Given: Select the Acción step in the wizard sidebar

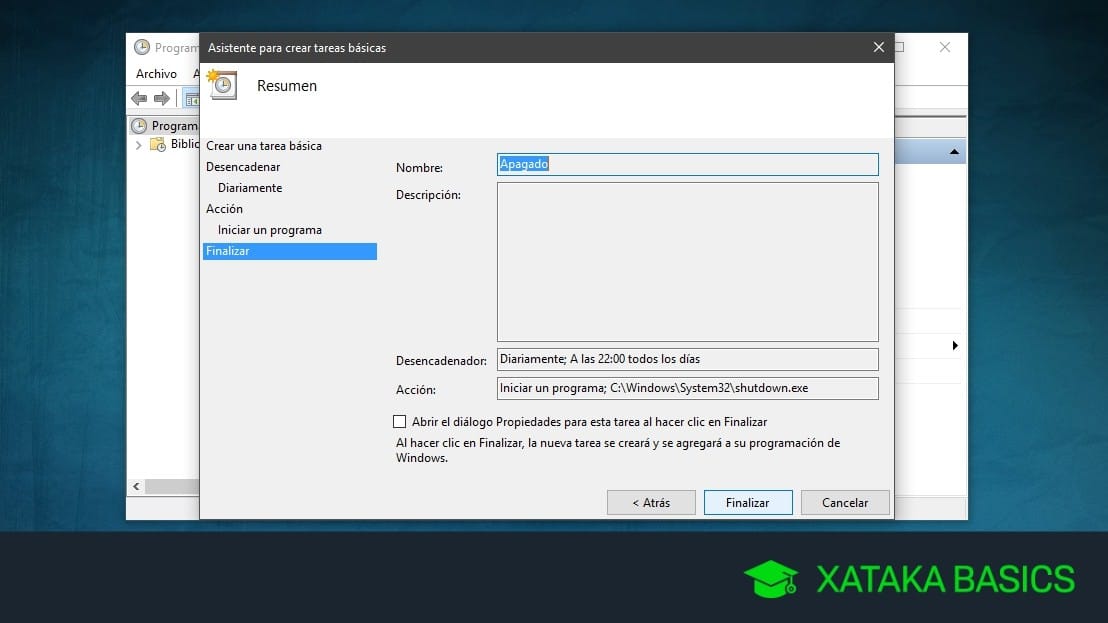Looking at the screenshot, I should pyautogui.click(x=224, y=208).
